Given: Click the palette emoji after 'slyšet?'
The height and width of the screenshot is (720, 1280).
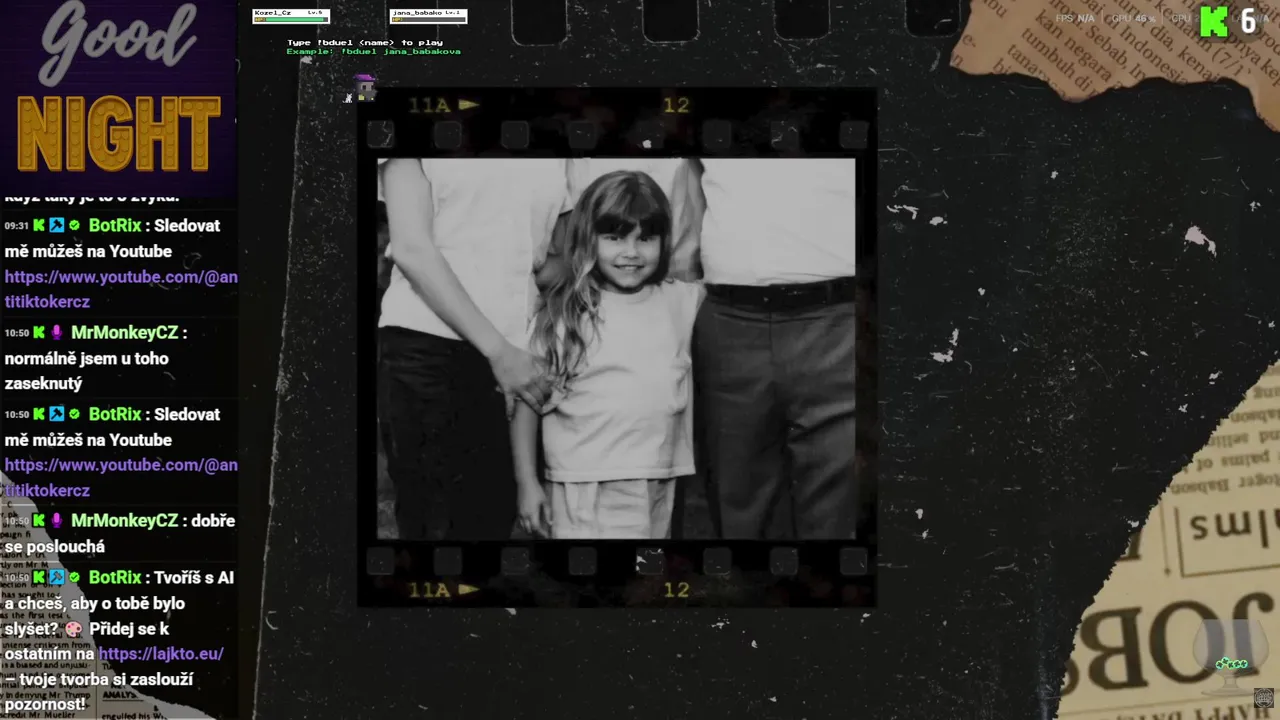Looking at the screenshot, I should (x=73, y=630).
